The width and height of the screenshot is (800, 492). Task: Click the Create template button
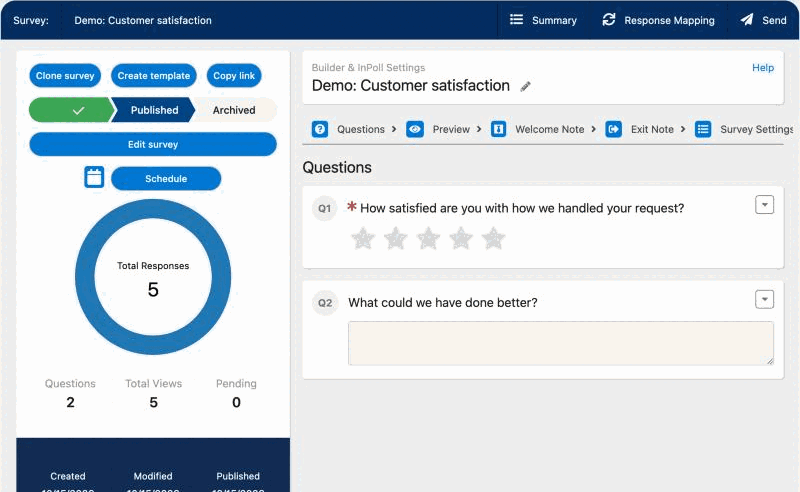coord(154,76)
